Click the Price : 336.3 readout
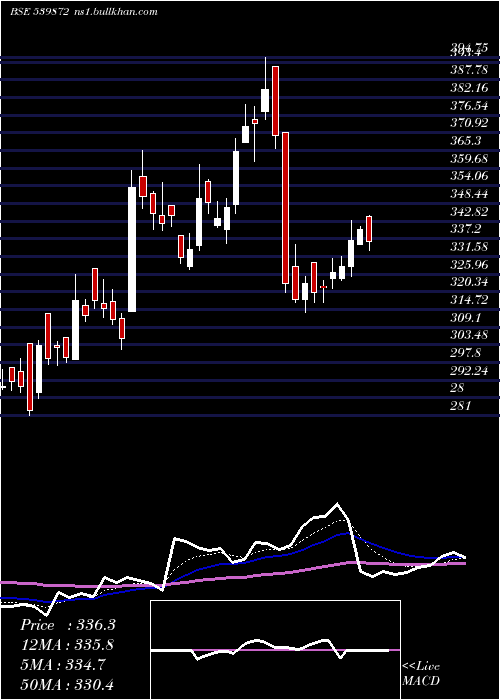Viewport: 500px width, 700px height. (68, 625)
